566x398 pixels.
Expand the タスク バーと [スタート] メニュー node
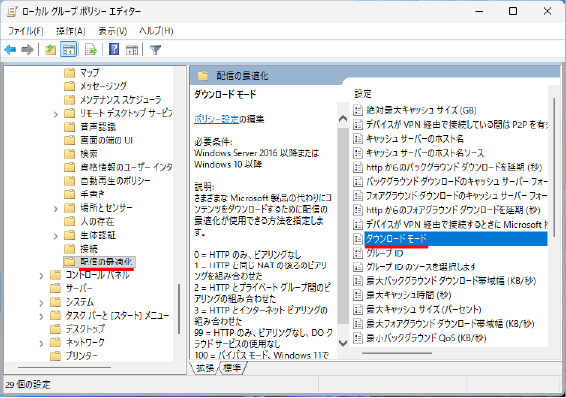coord(41,317)
